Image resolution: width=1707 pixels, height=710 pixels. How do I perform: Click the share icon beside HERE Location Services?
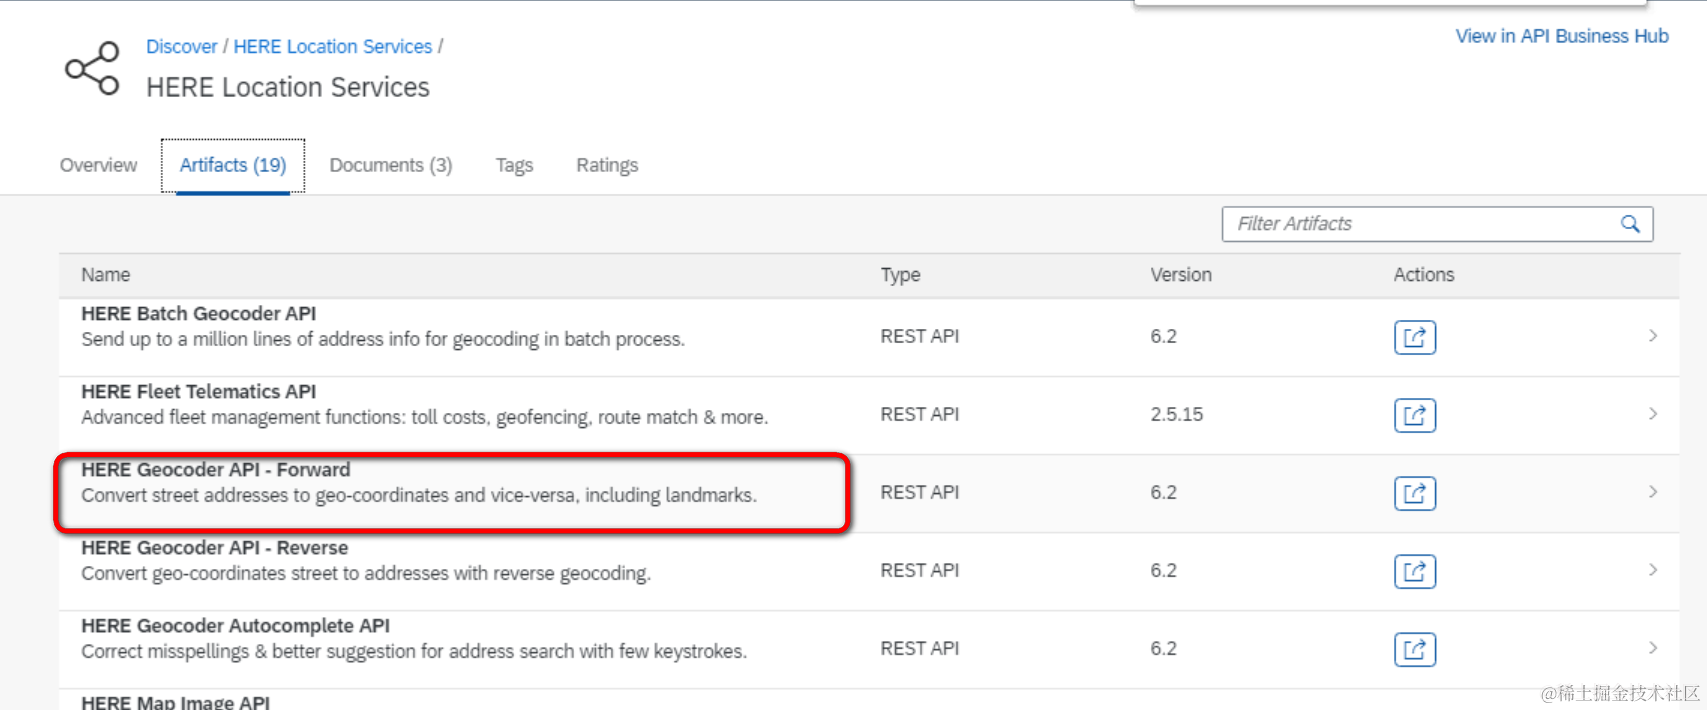(92, 68)
